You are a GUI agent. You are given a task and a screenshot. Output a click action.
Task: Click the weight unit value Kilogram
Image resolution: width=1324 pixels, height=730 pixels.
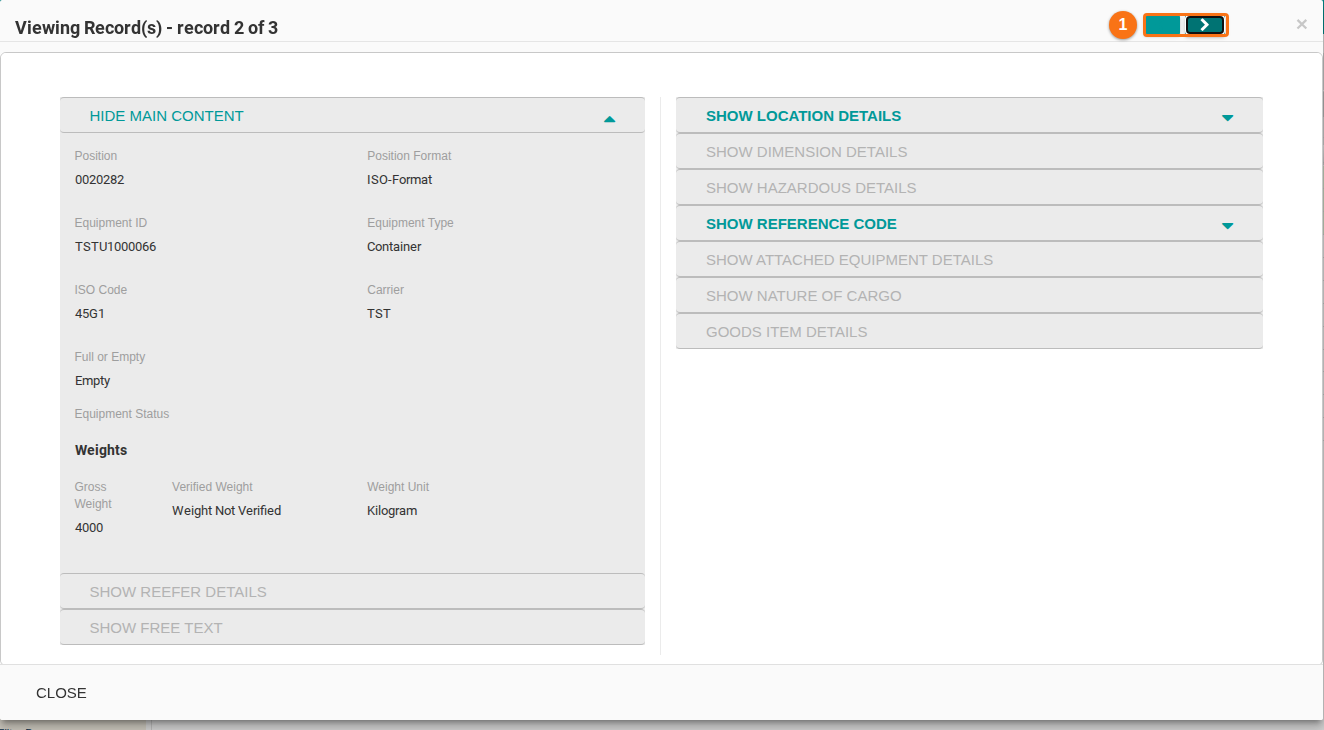[x=392, y=511]
